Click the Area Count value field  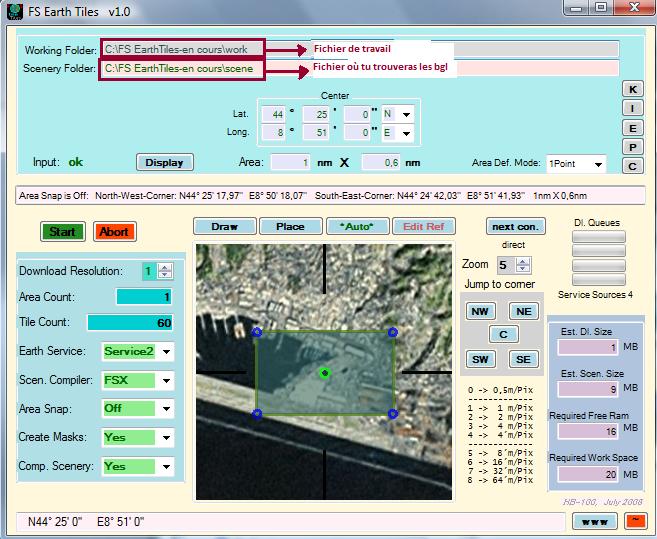tap(144, 297)
